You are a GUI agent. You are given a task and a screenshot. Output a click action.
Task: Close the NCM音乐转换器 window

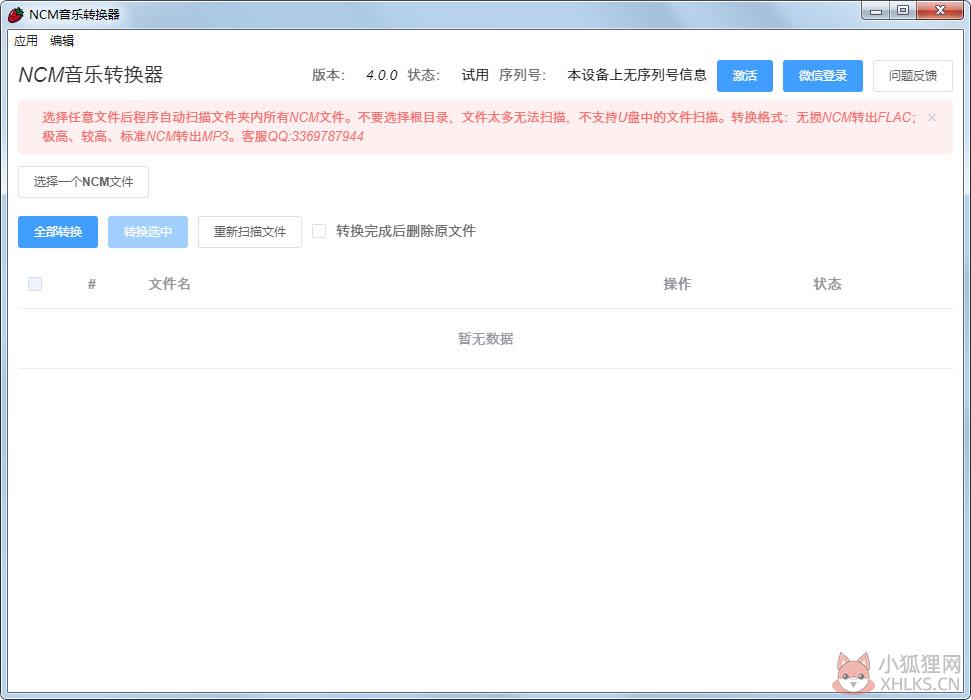pyautogui.click(x=940, y=11)
